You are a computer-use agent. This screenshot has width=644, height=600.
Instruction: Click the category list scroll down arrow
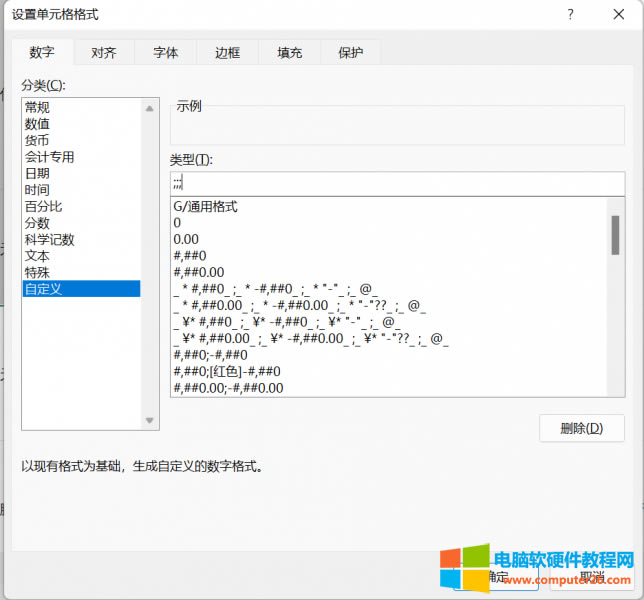pyautogui.click(x=150, y=421)
